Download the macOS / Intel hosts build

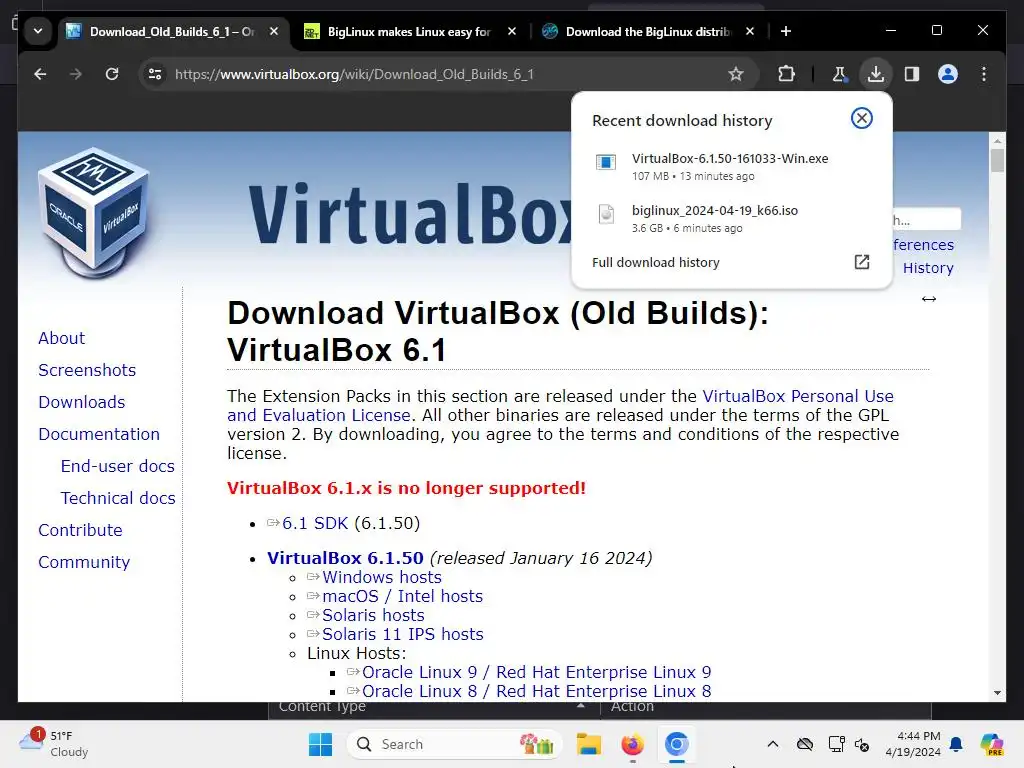pos(402,596)
